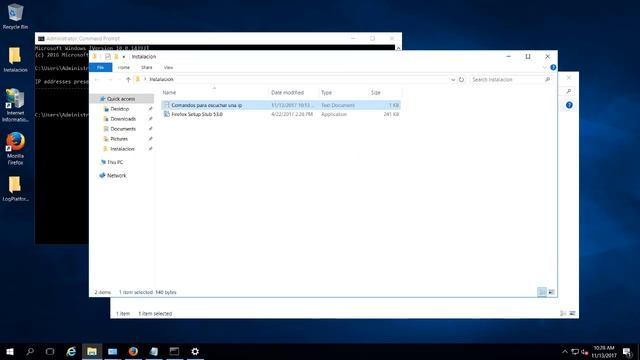
Task: Switch to details view layout button
Action: click(x=542, y=292)
